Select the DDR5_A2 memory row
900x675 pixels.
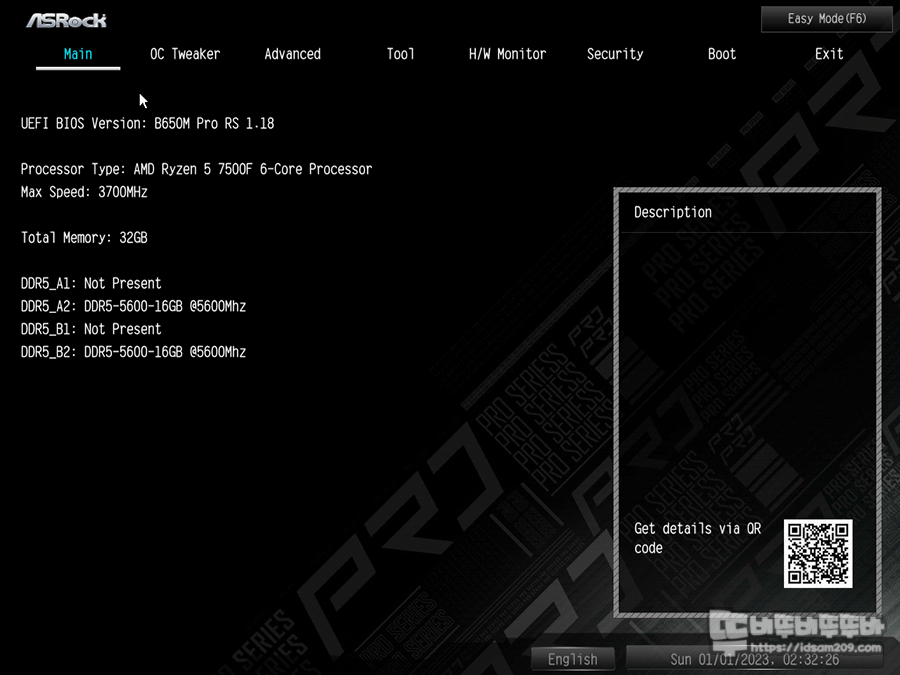point(133,307)
